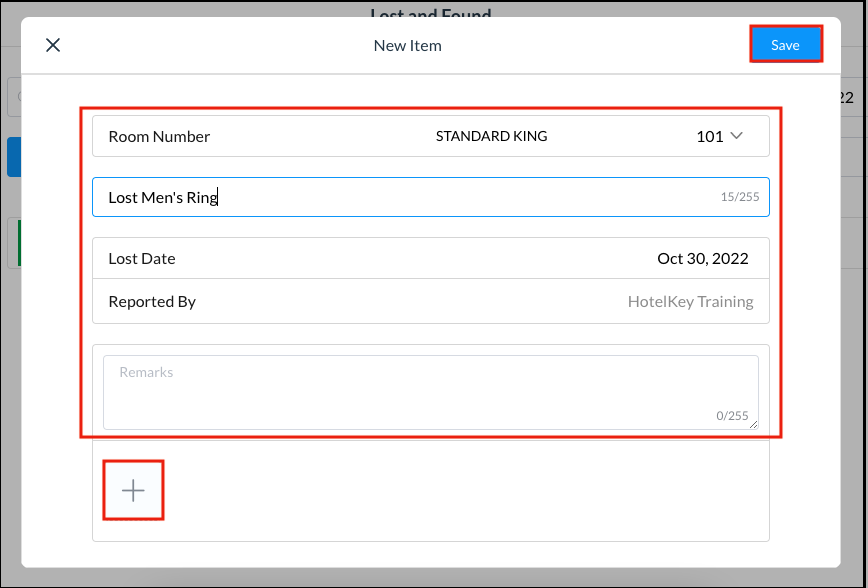868x588 pixels.
Task: Click the New Item dialog title
Action: [407, 45]
